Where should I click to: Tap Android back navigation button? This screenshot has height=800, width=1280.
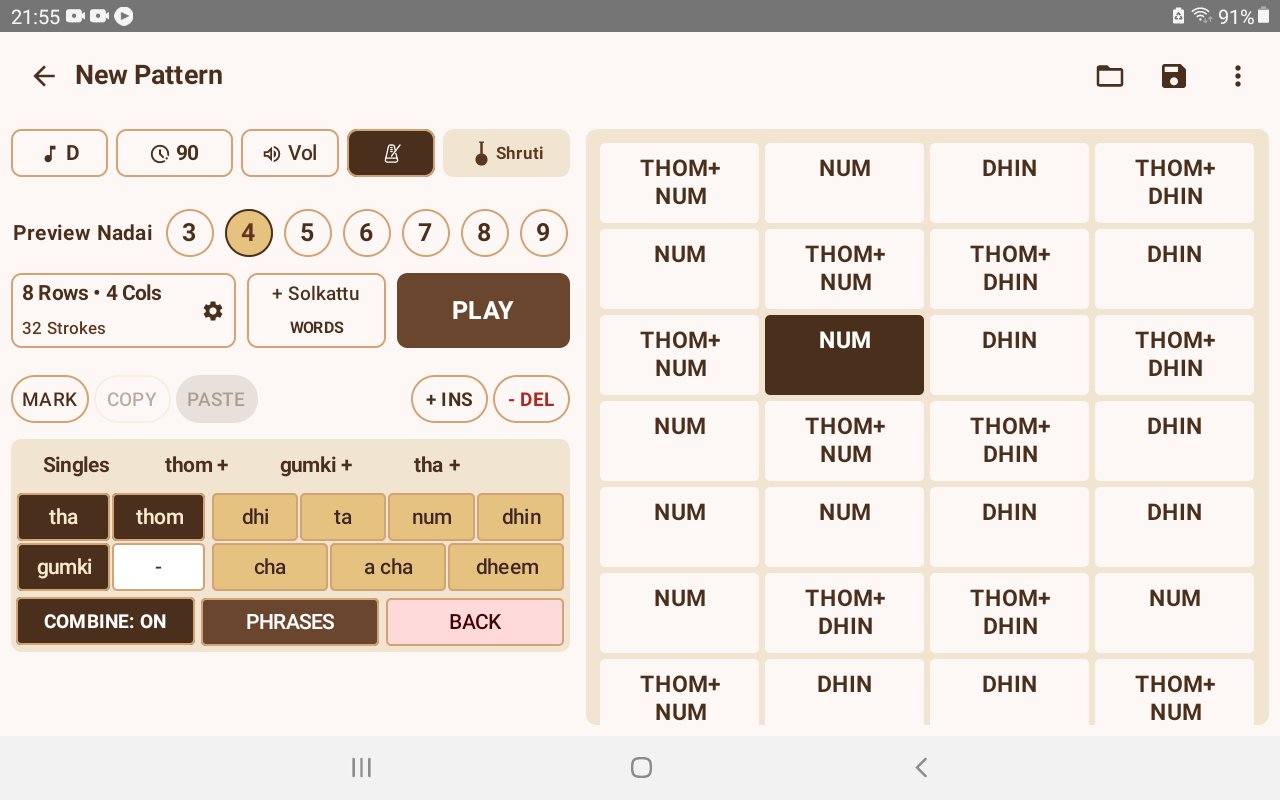(921, 767)
